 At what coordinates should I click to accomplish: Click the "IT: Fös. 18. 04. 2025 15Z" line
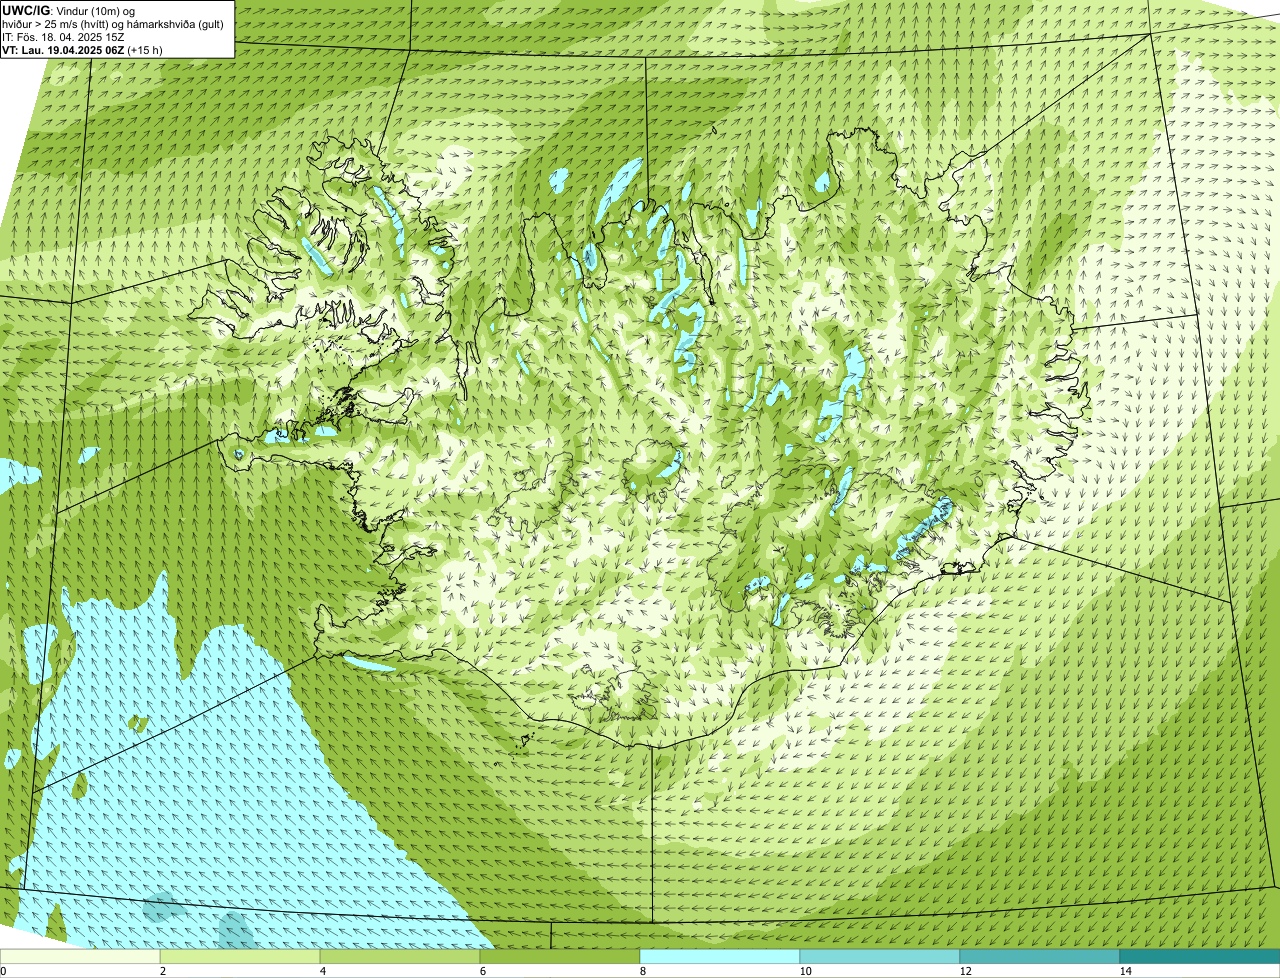click(63, 37)
